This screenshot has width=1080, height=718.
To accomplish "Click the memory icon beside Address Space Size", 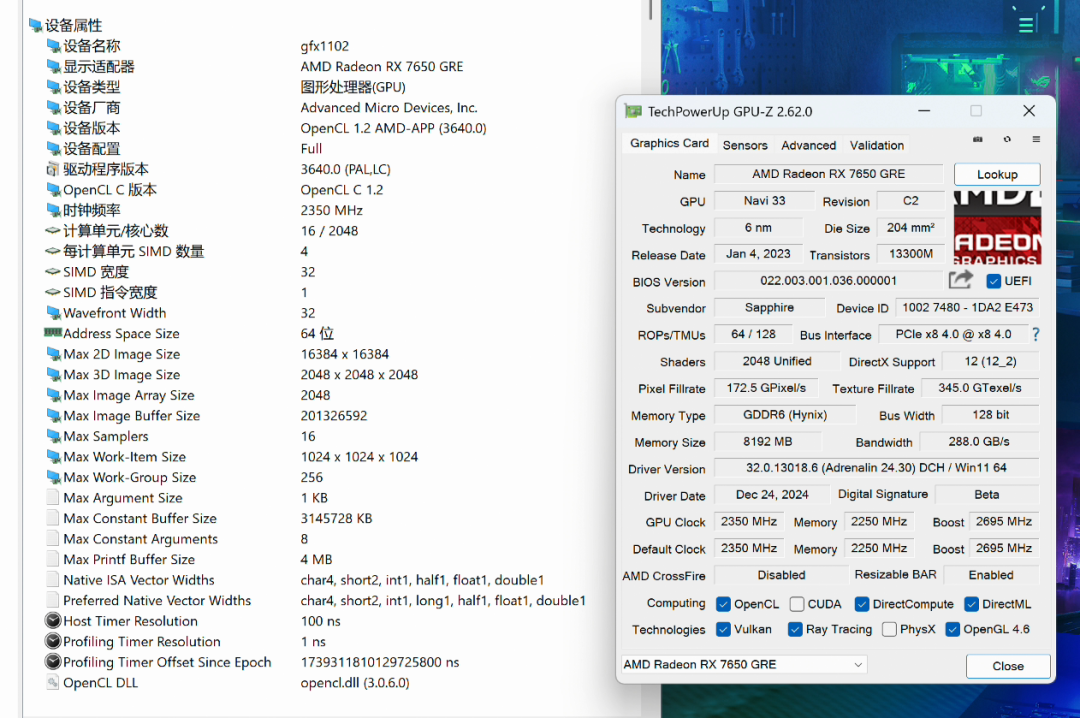I will point(53,333).
